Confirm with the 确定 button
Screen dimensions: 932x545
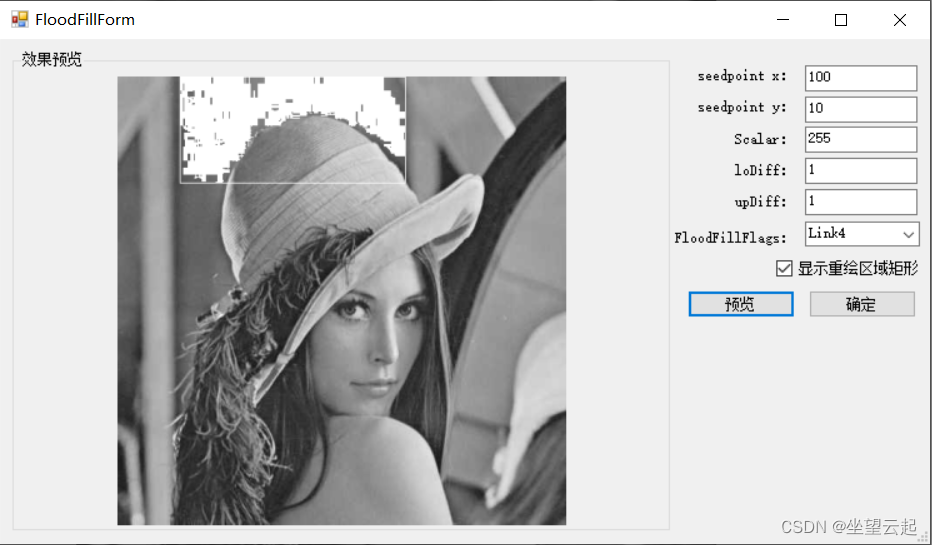[x=862, y=304]
